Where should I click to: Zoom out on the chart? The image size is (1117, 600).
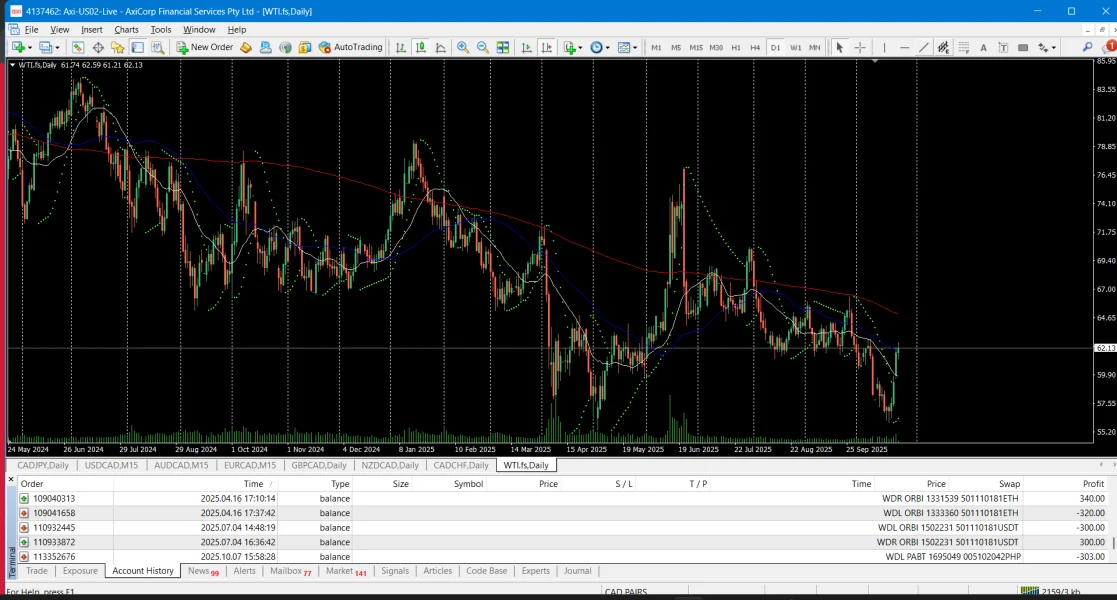coord(483,47)
